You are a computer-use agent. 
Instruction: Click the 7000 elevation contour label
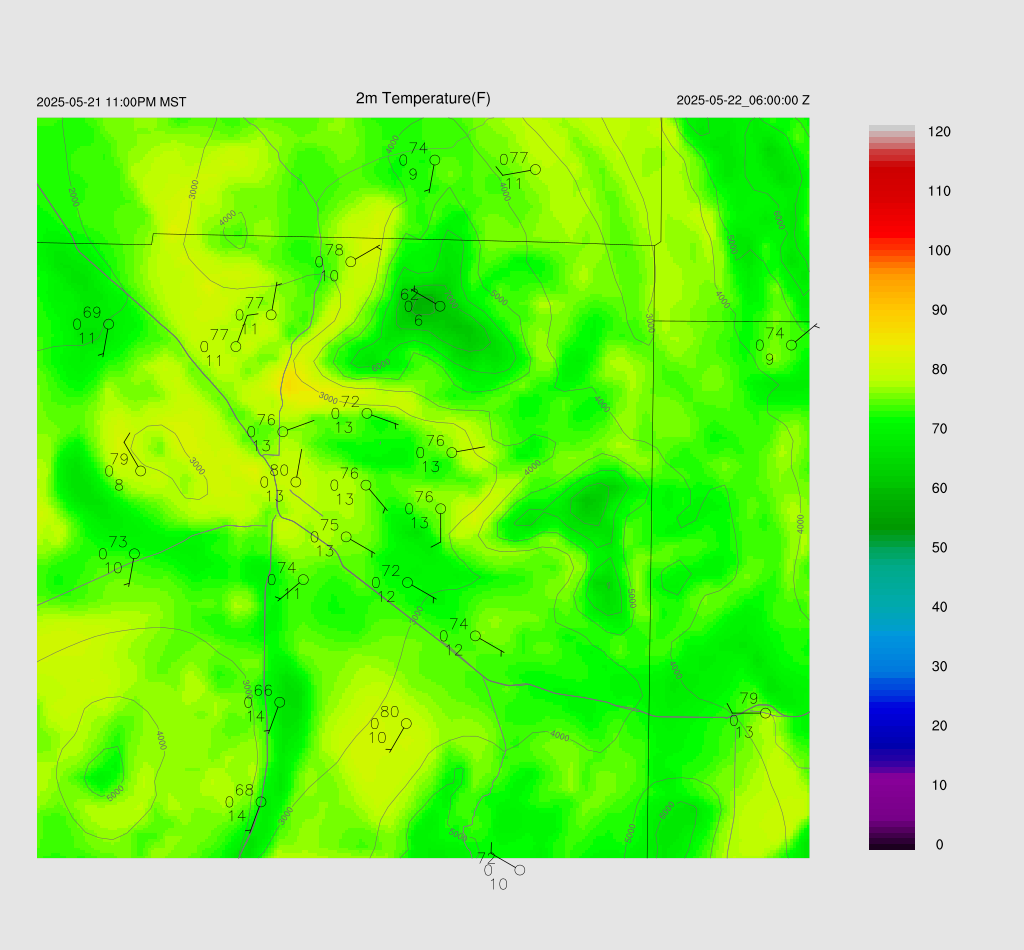(x=451, y=301)
